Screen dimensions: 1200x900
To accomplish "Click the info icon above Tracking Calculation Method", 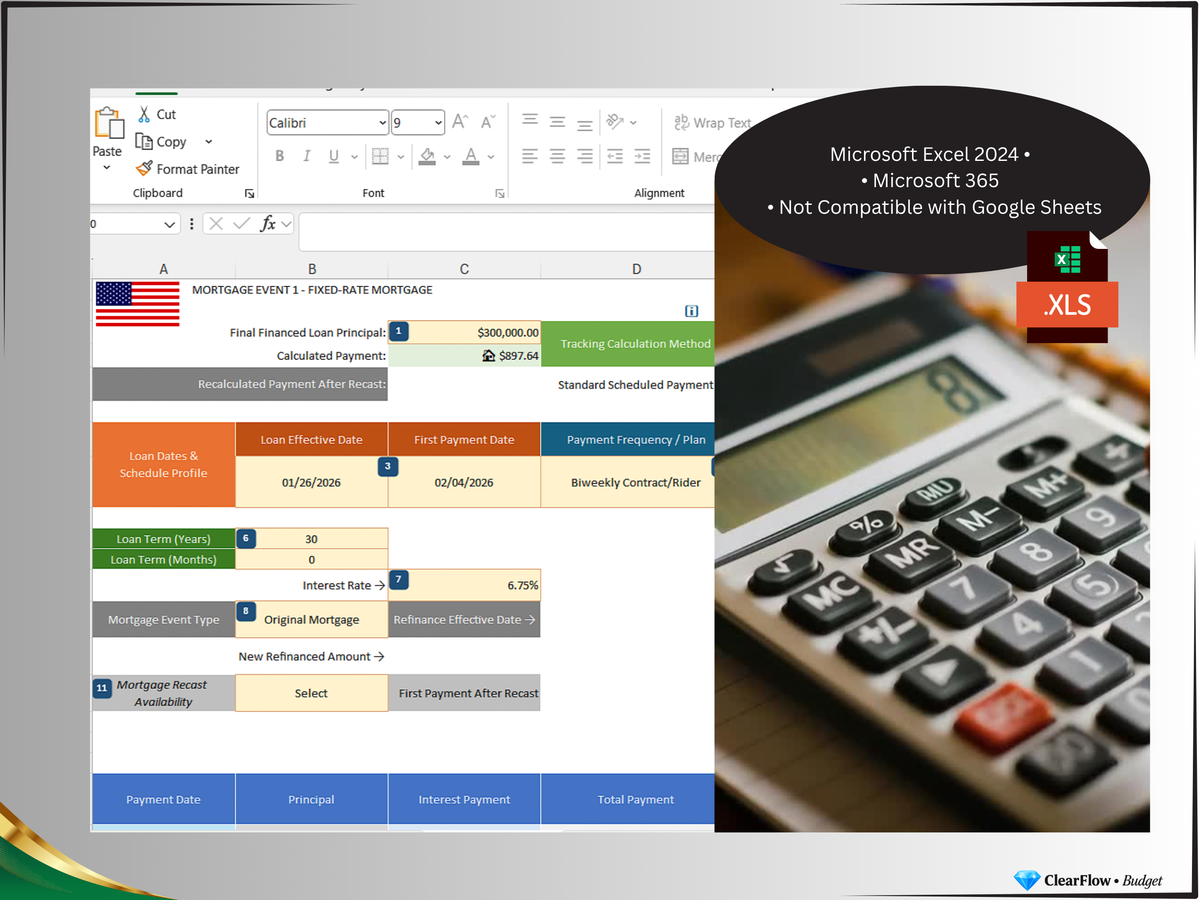I will click(691, 311).
